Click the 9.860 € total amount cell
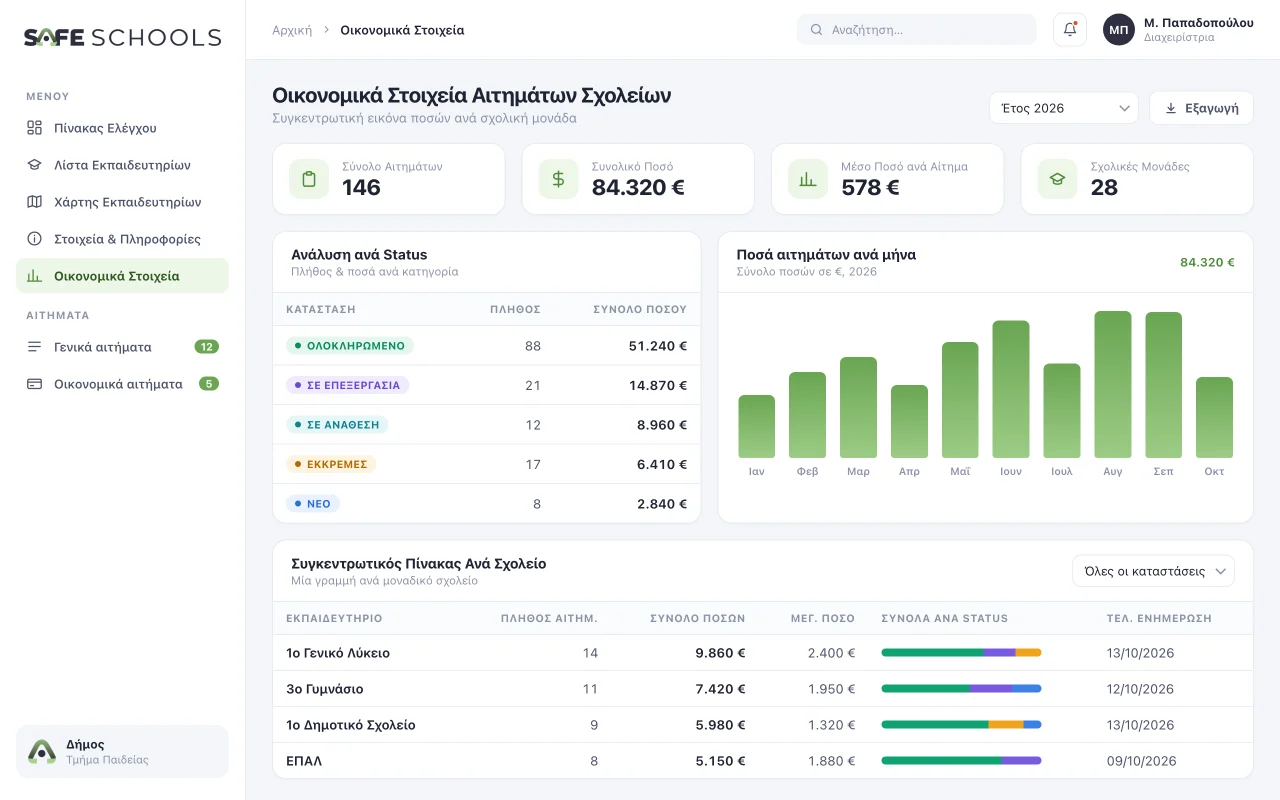 click(x=720, y=653)
